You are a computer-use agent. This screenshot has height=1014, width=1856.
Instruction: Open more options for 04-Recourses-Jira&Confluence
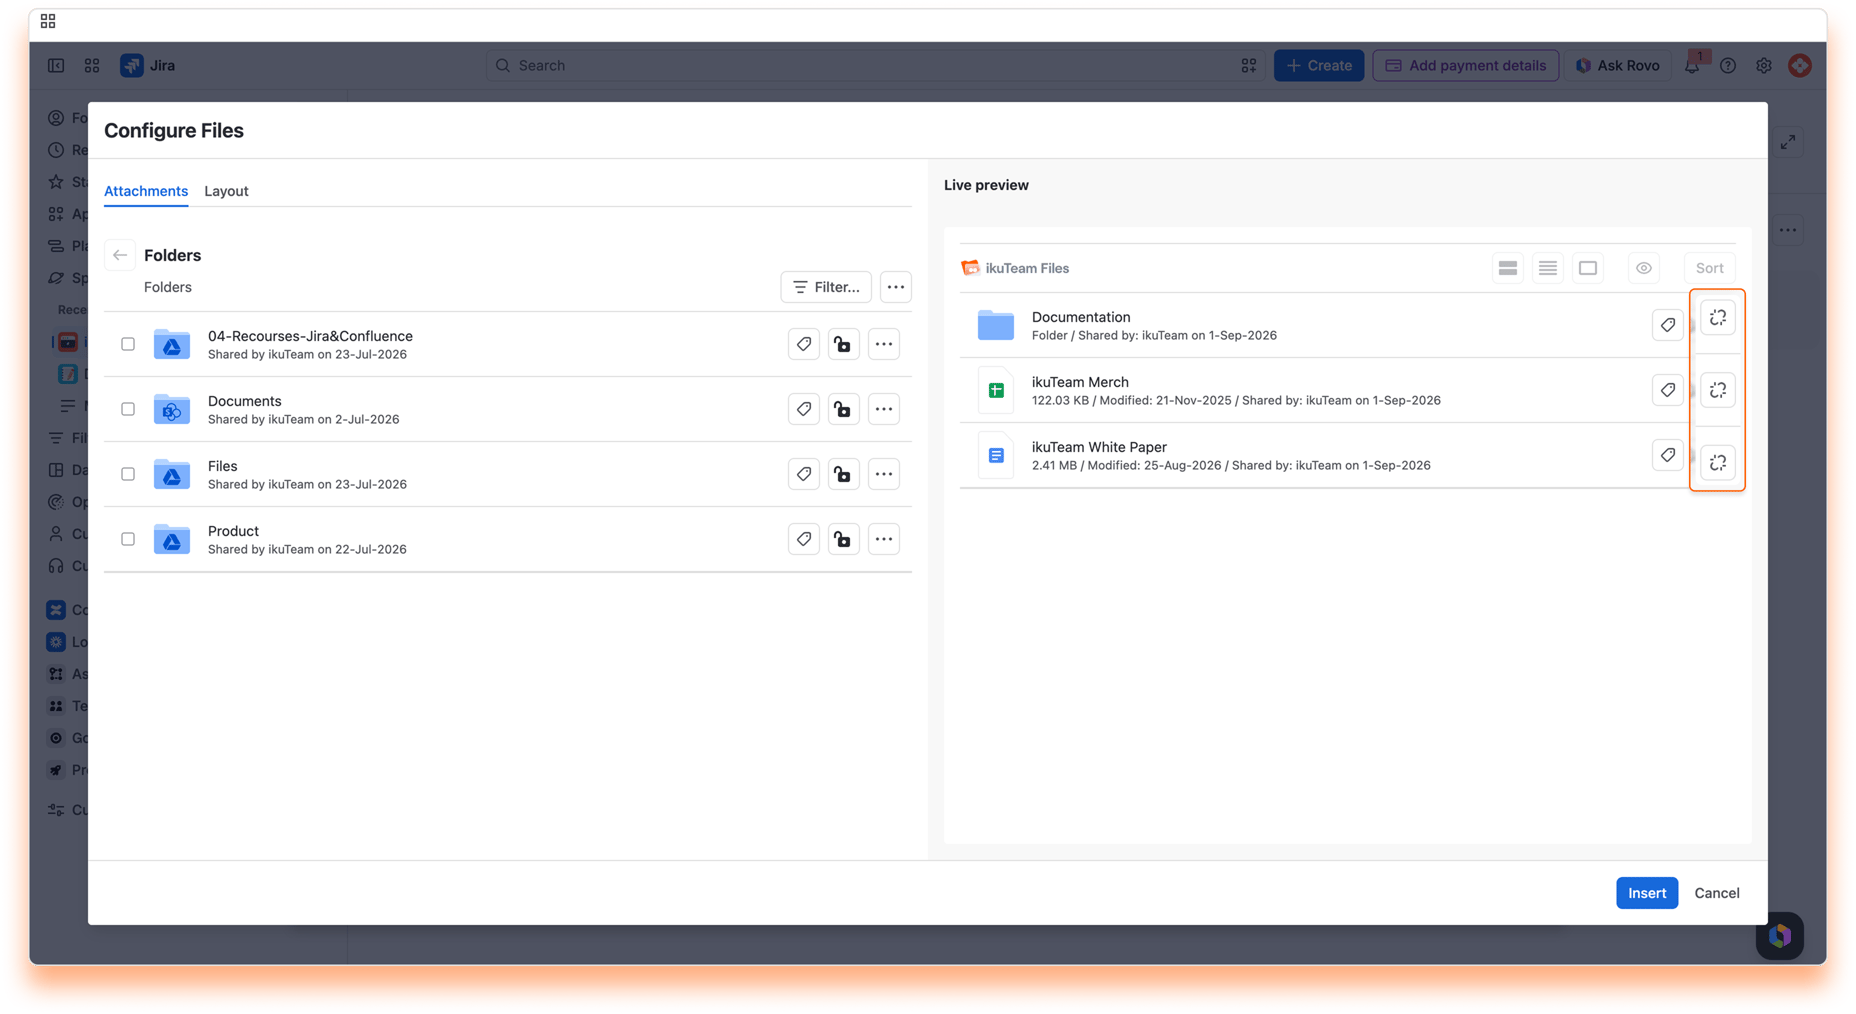pos(884,344)
